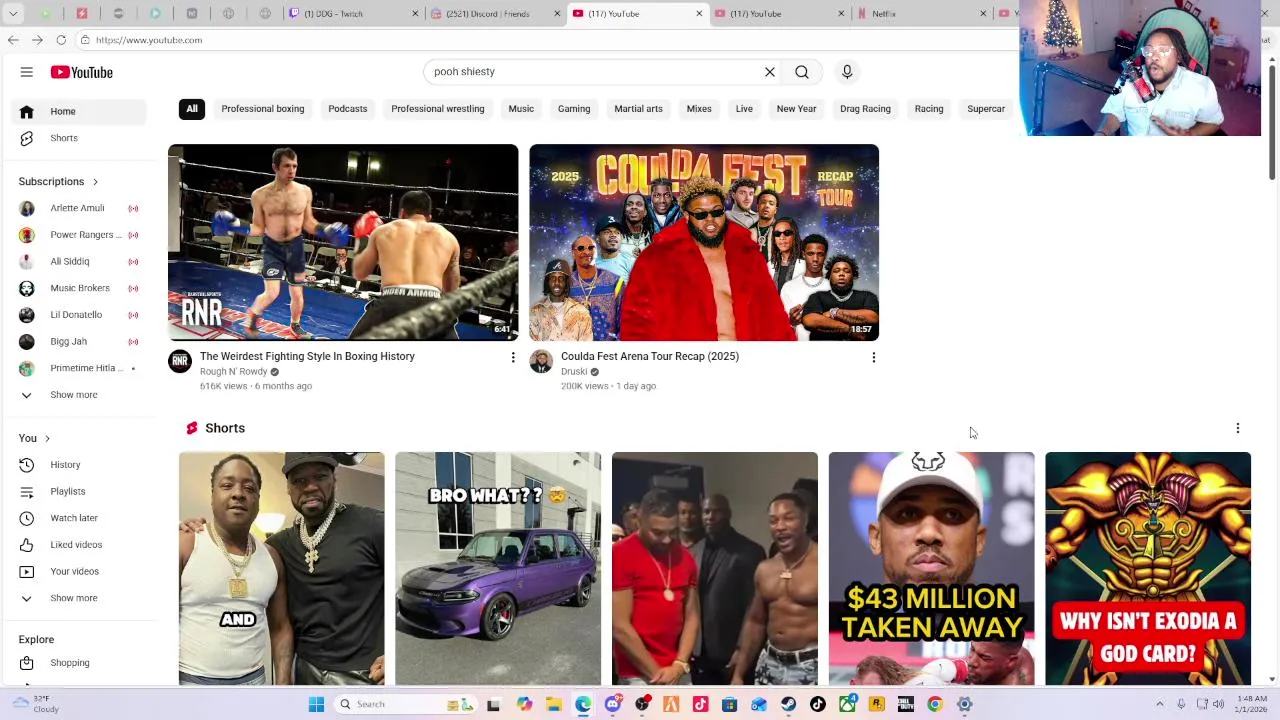The height and width of the screenshot is (720, 1280).
Task: Select the New Year filter chip
Action: (796, 109)
